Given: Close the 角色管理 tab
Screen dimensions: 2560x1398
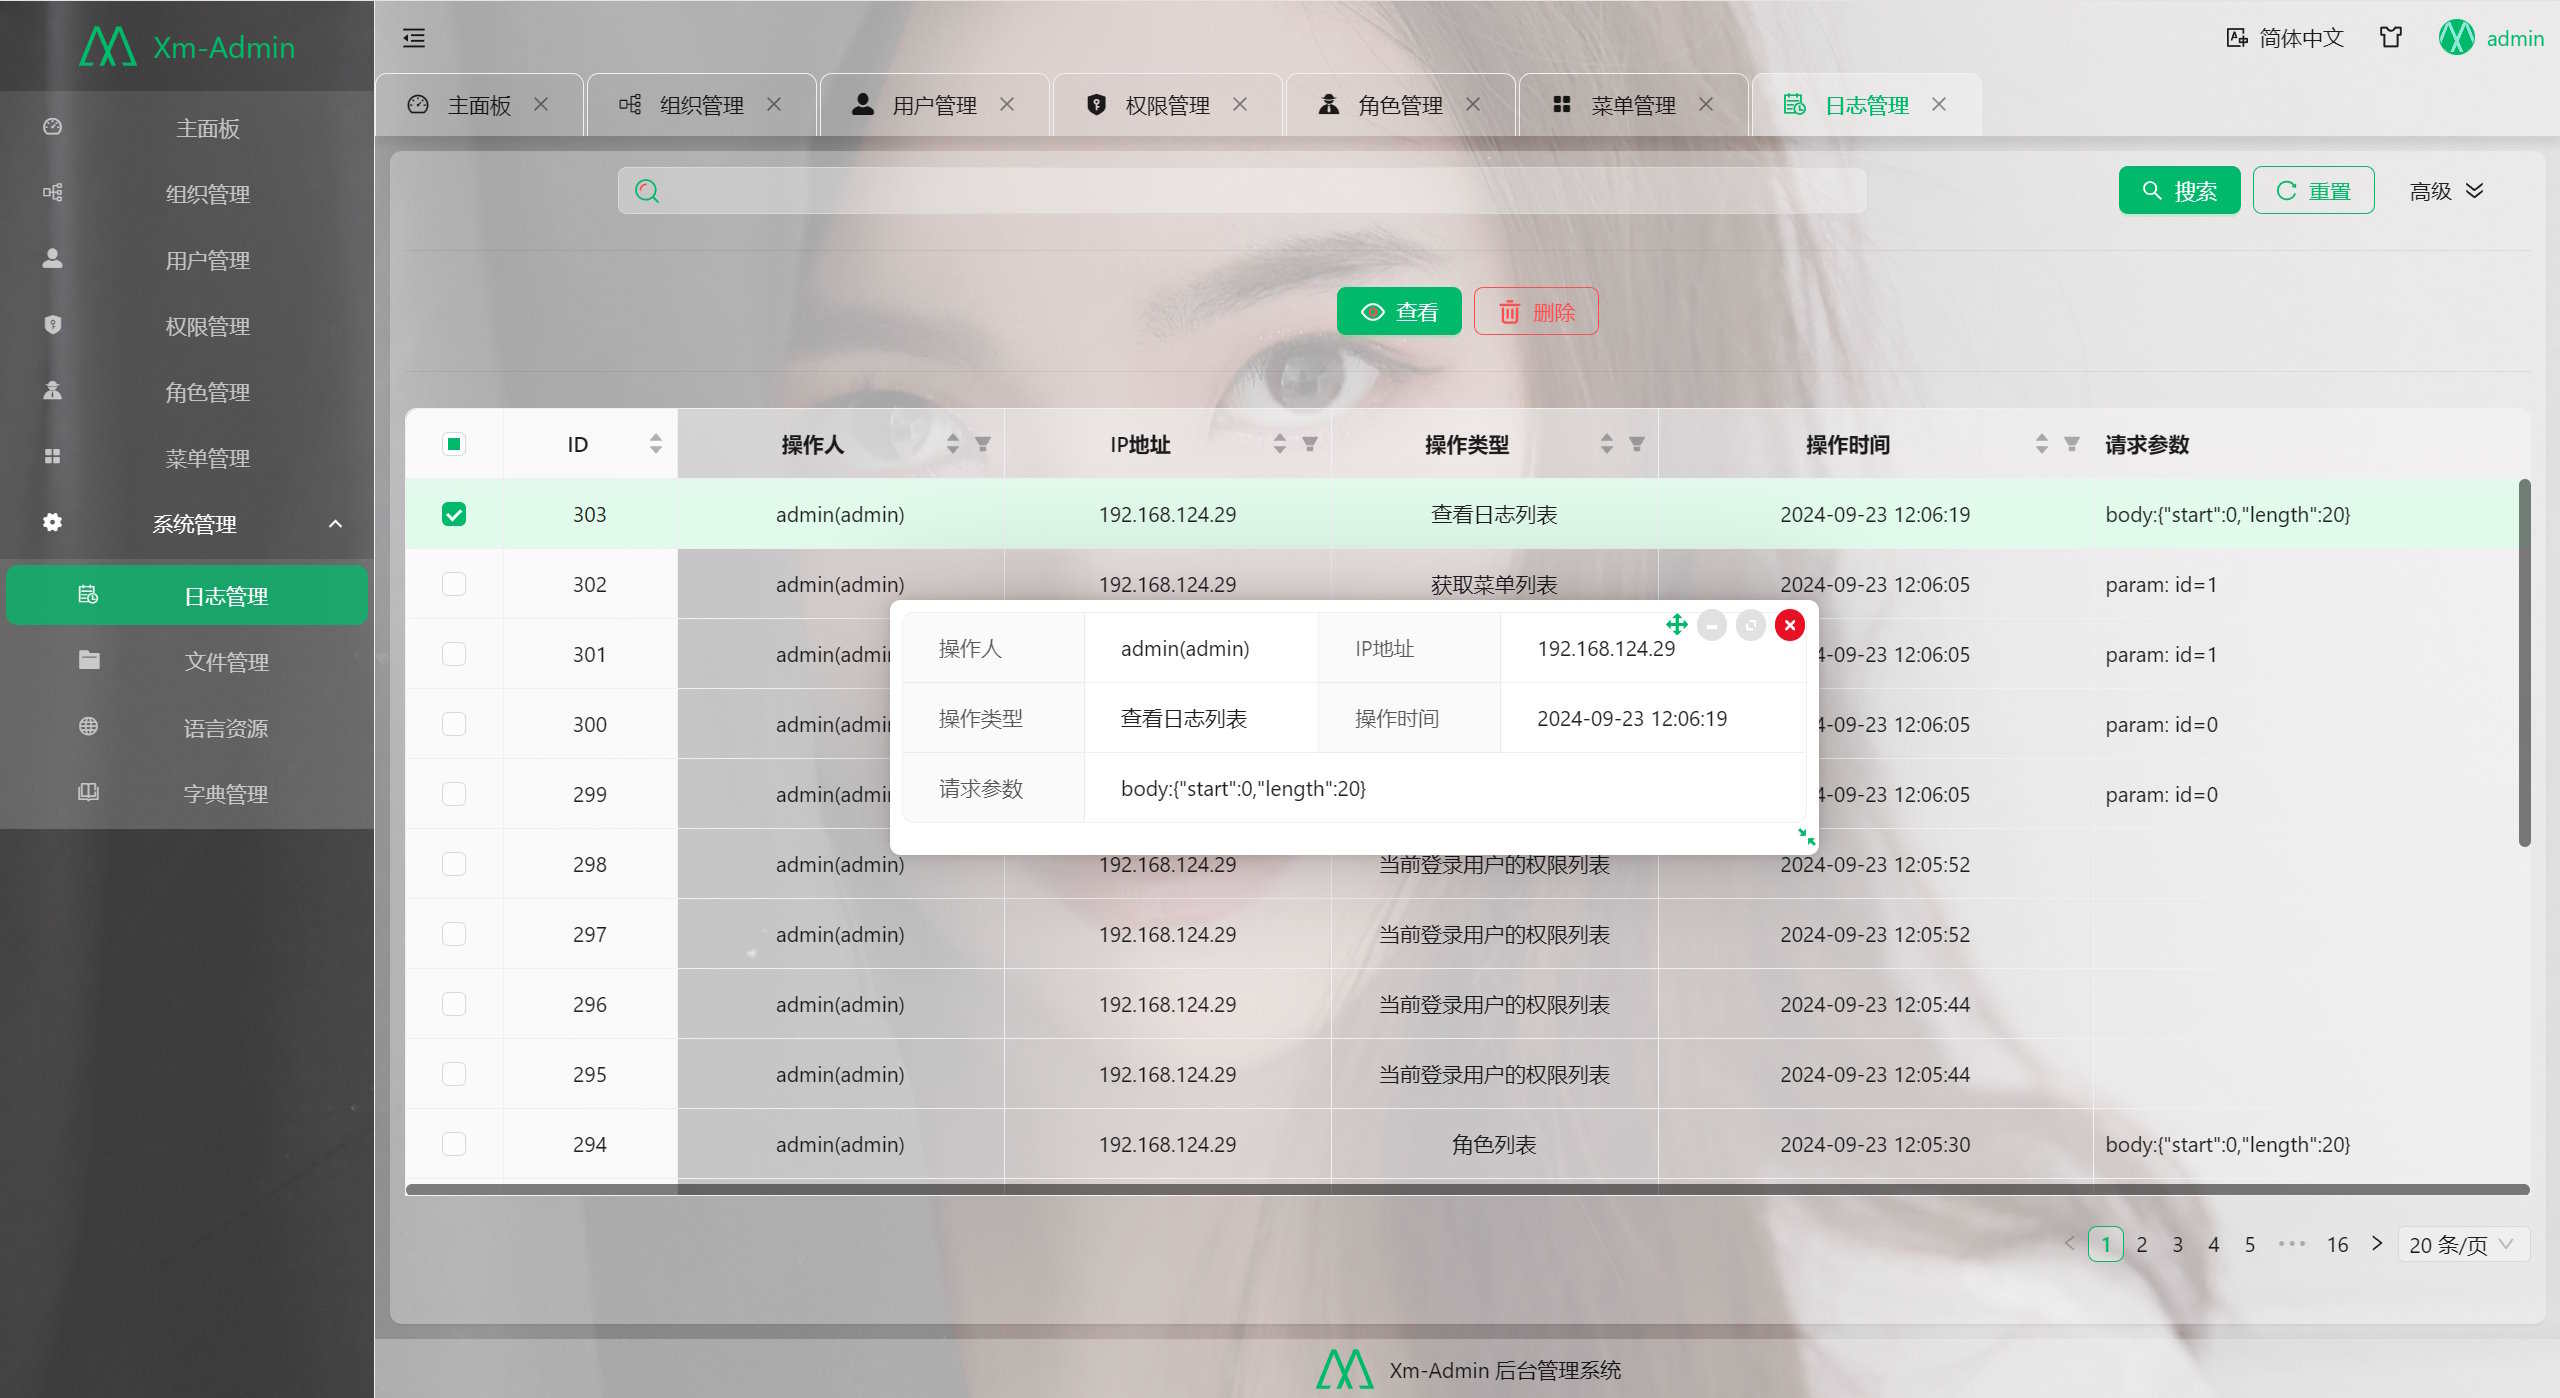Looking at the screenshot, I should pyautogui.click(x=1473, y=104).
